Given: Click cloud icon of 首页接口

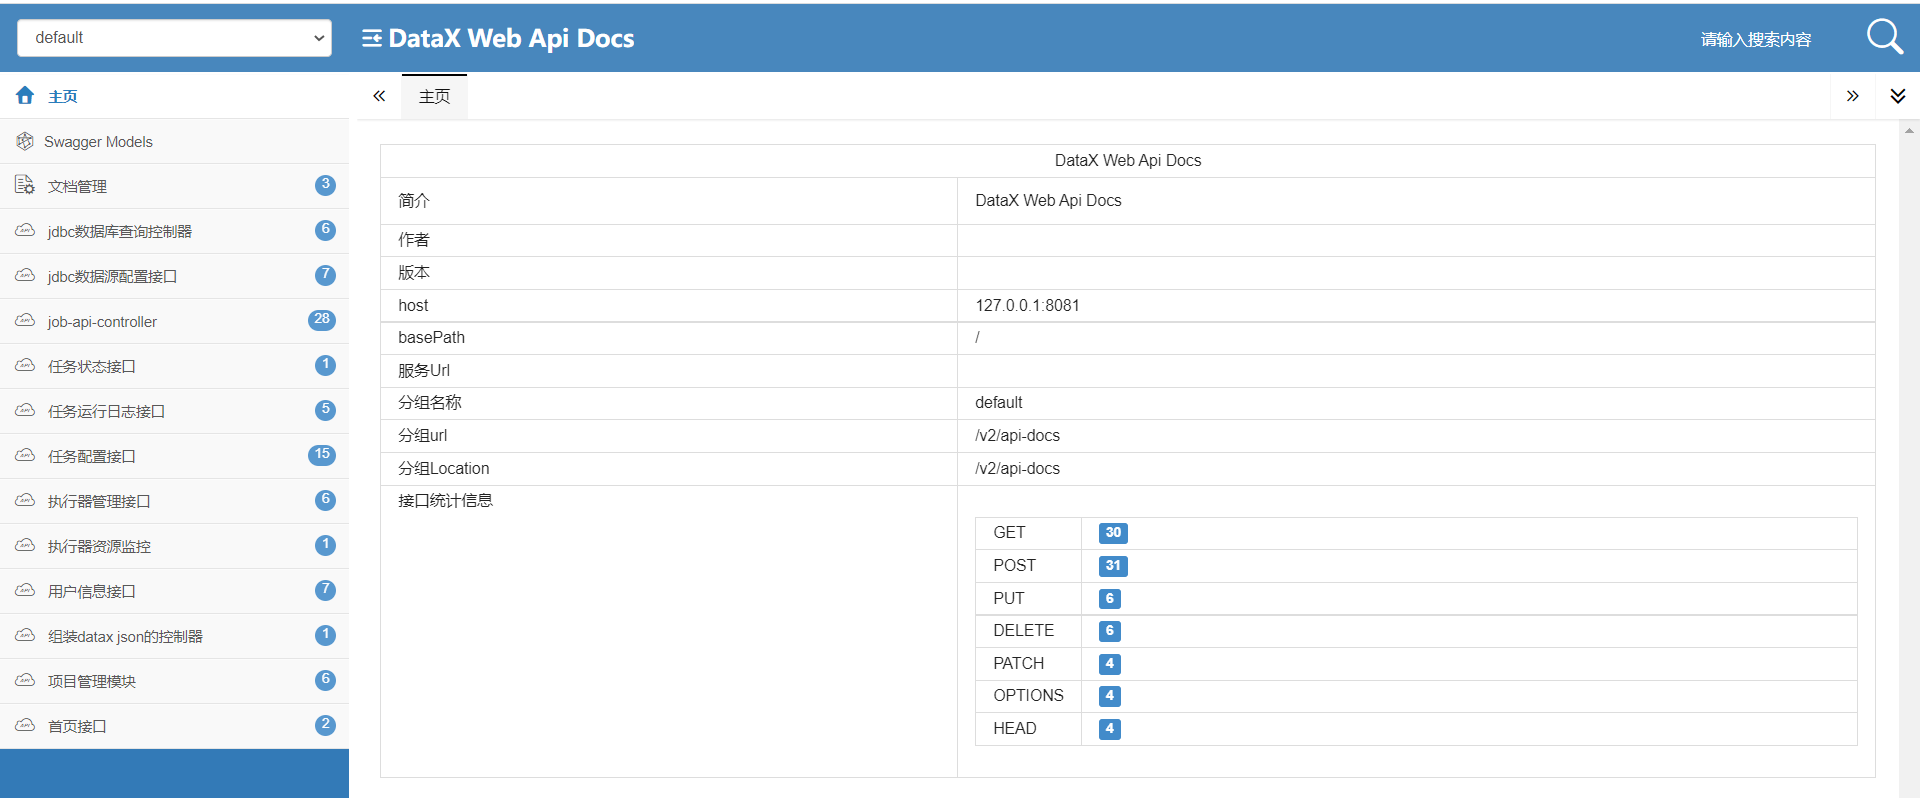Looking at the screenshot, I should pyautogui.click(x=25, y=725).
